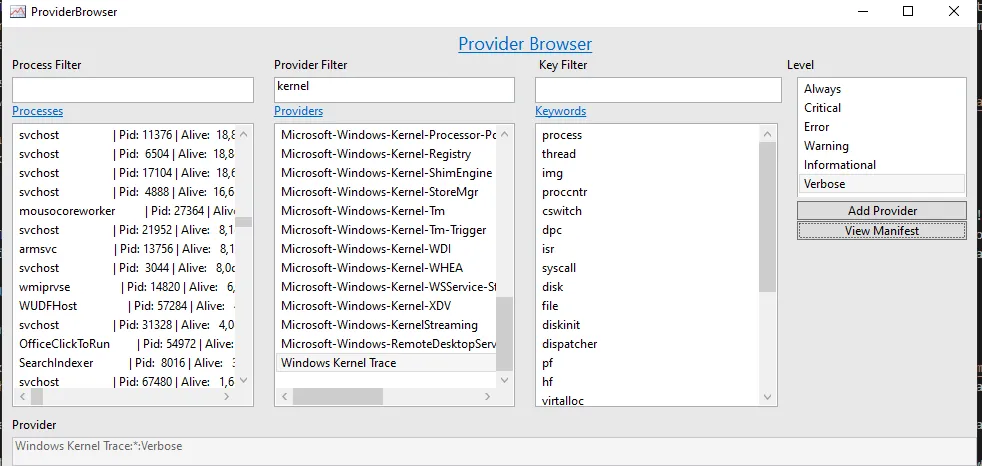Viewport: 982px width, 466px height.
Task: Select the syscall keyword
Action: [x=648, y=267]
